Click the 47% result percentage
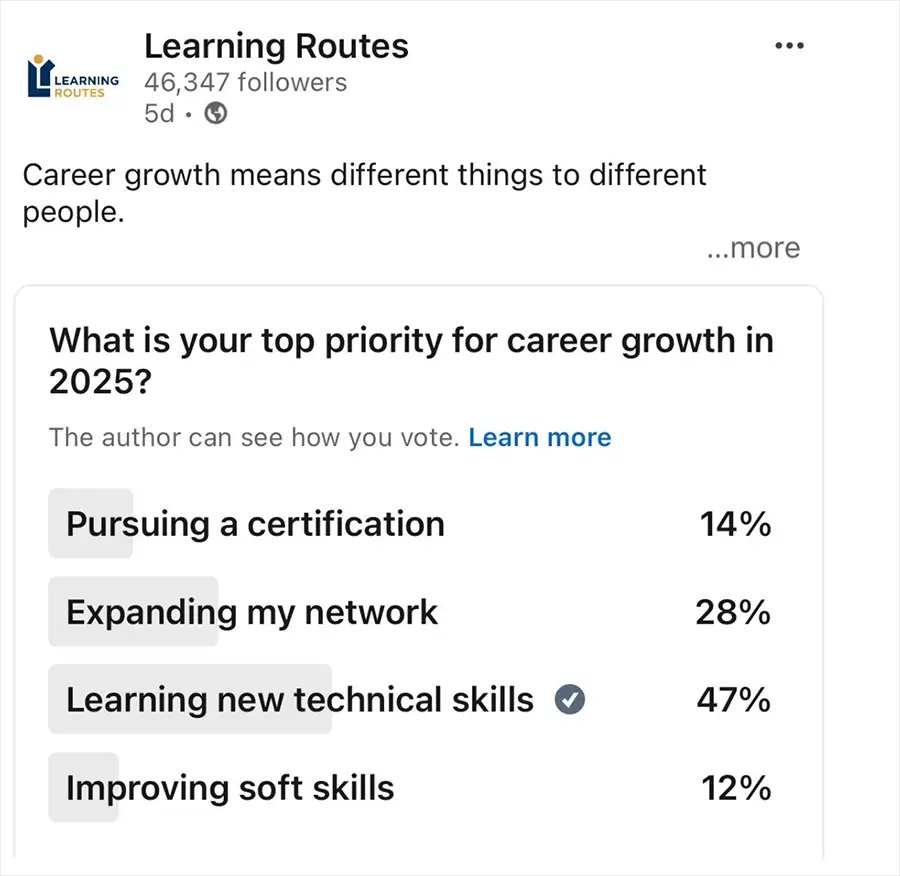Screen dimensions: 900x876 [x=735, y=700]
